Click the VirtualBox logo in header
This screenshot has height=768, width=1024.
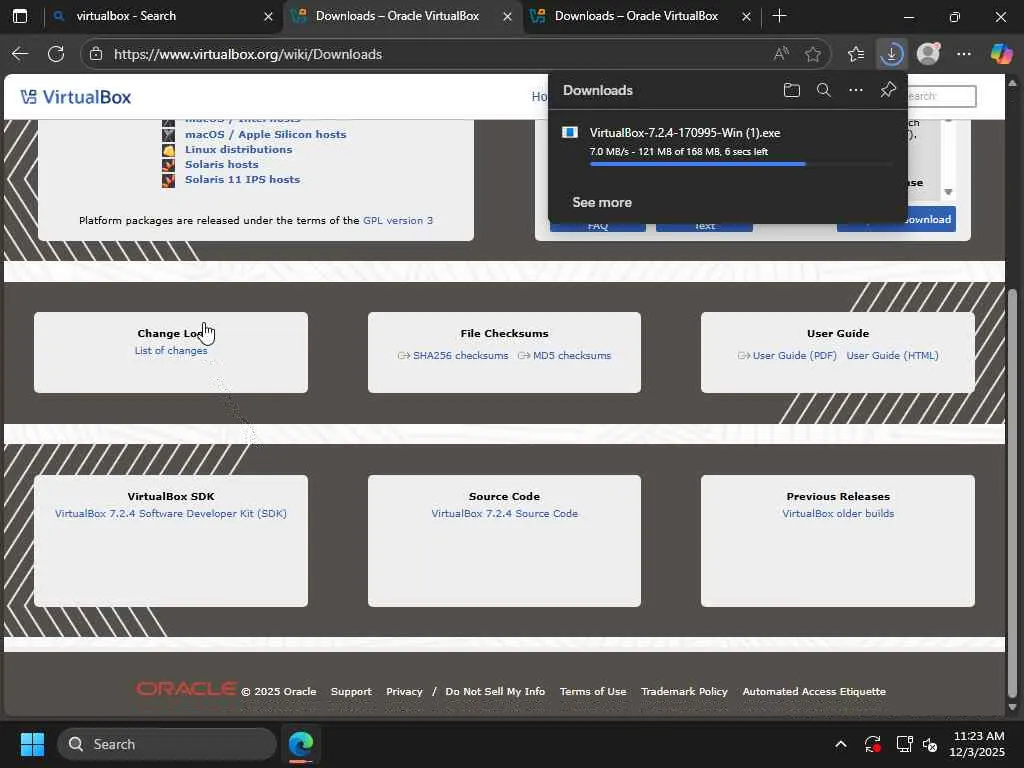click(76, 97)
